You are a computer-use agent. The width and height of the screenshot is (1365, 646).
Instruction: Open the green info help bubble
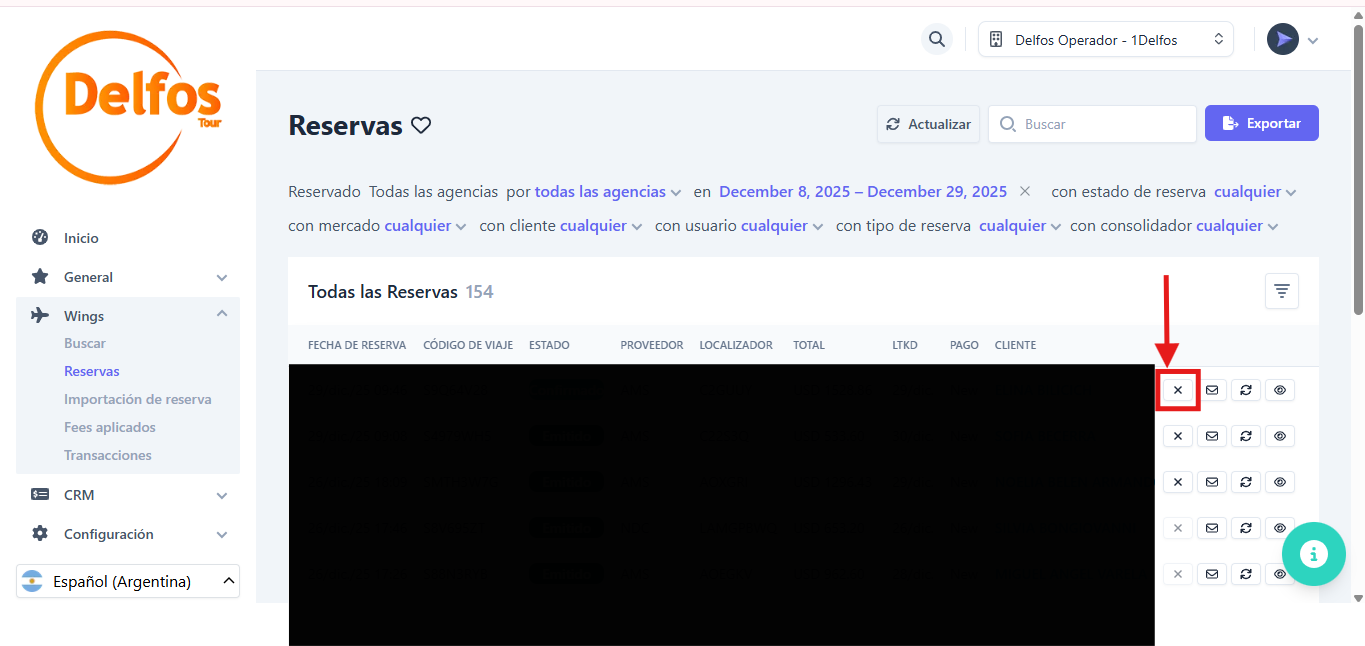point(1313,553)
